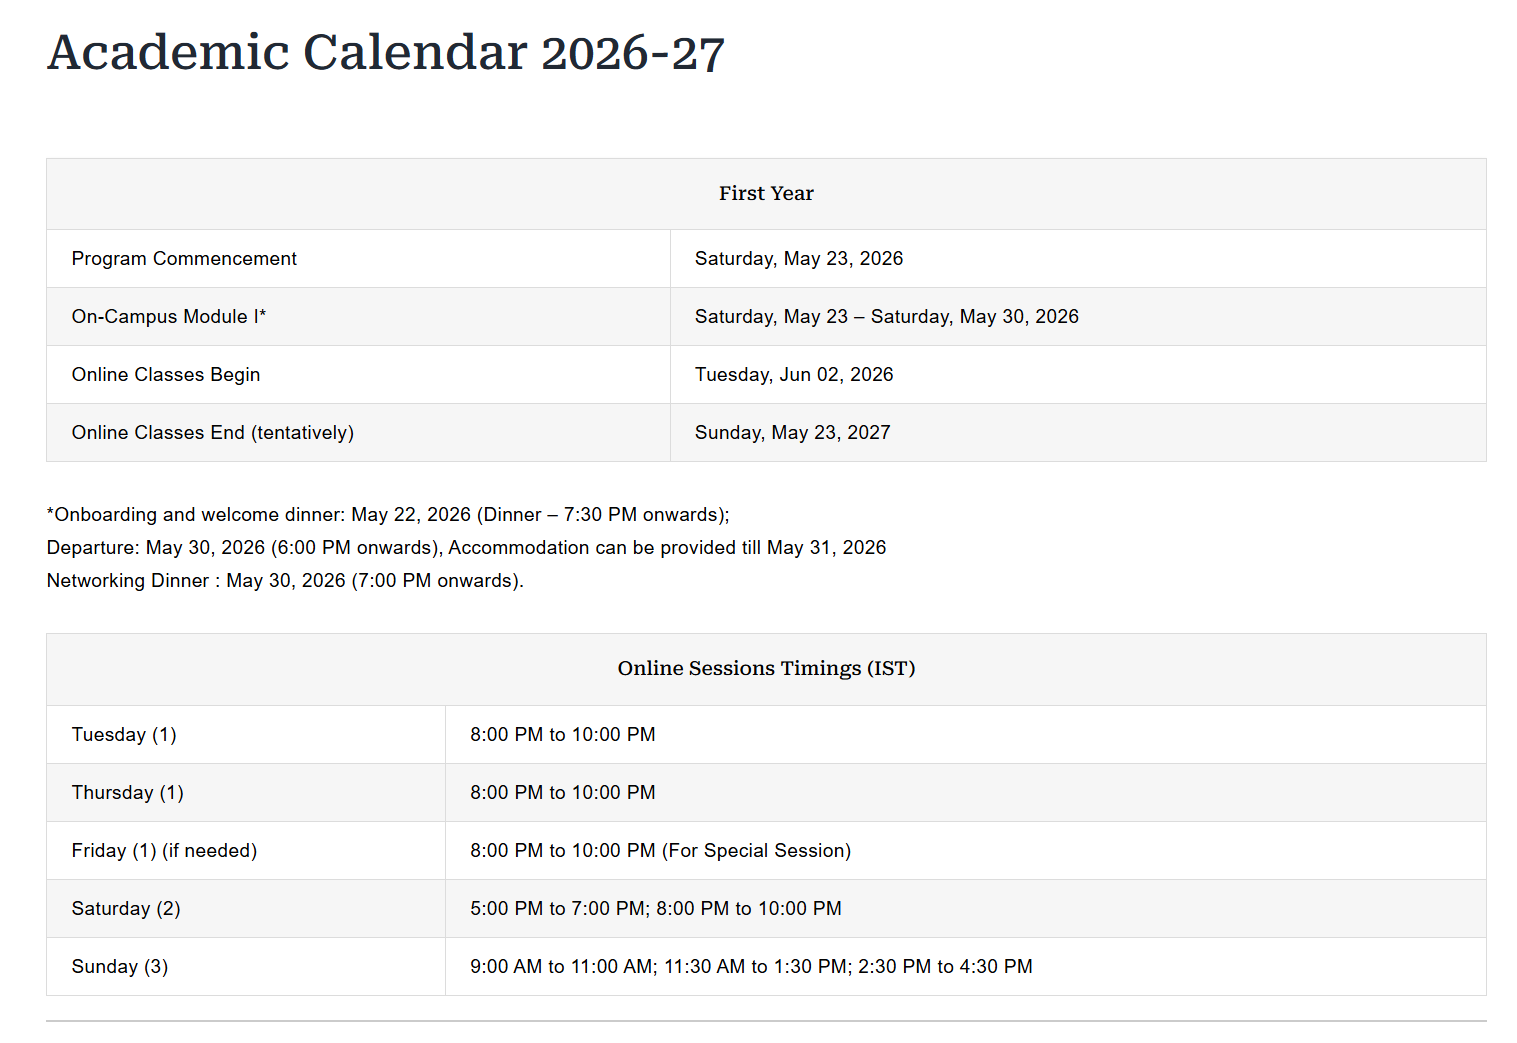The image size is (1517, 1043).
Task: Select the Online Classes Begin label
Action: (x=166, y=375)
